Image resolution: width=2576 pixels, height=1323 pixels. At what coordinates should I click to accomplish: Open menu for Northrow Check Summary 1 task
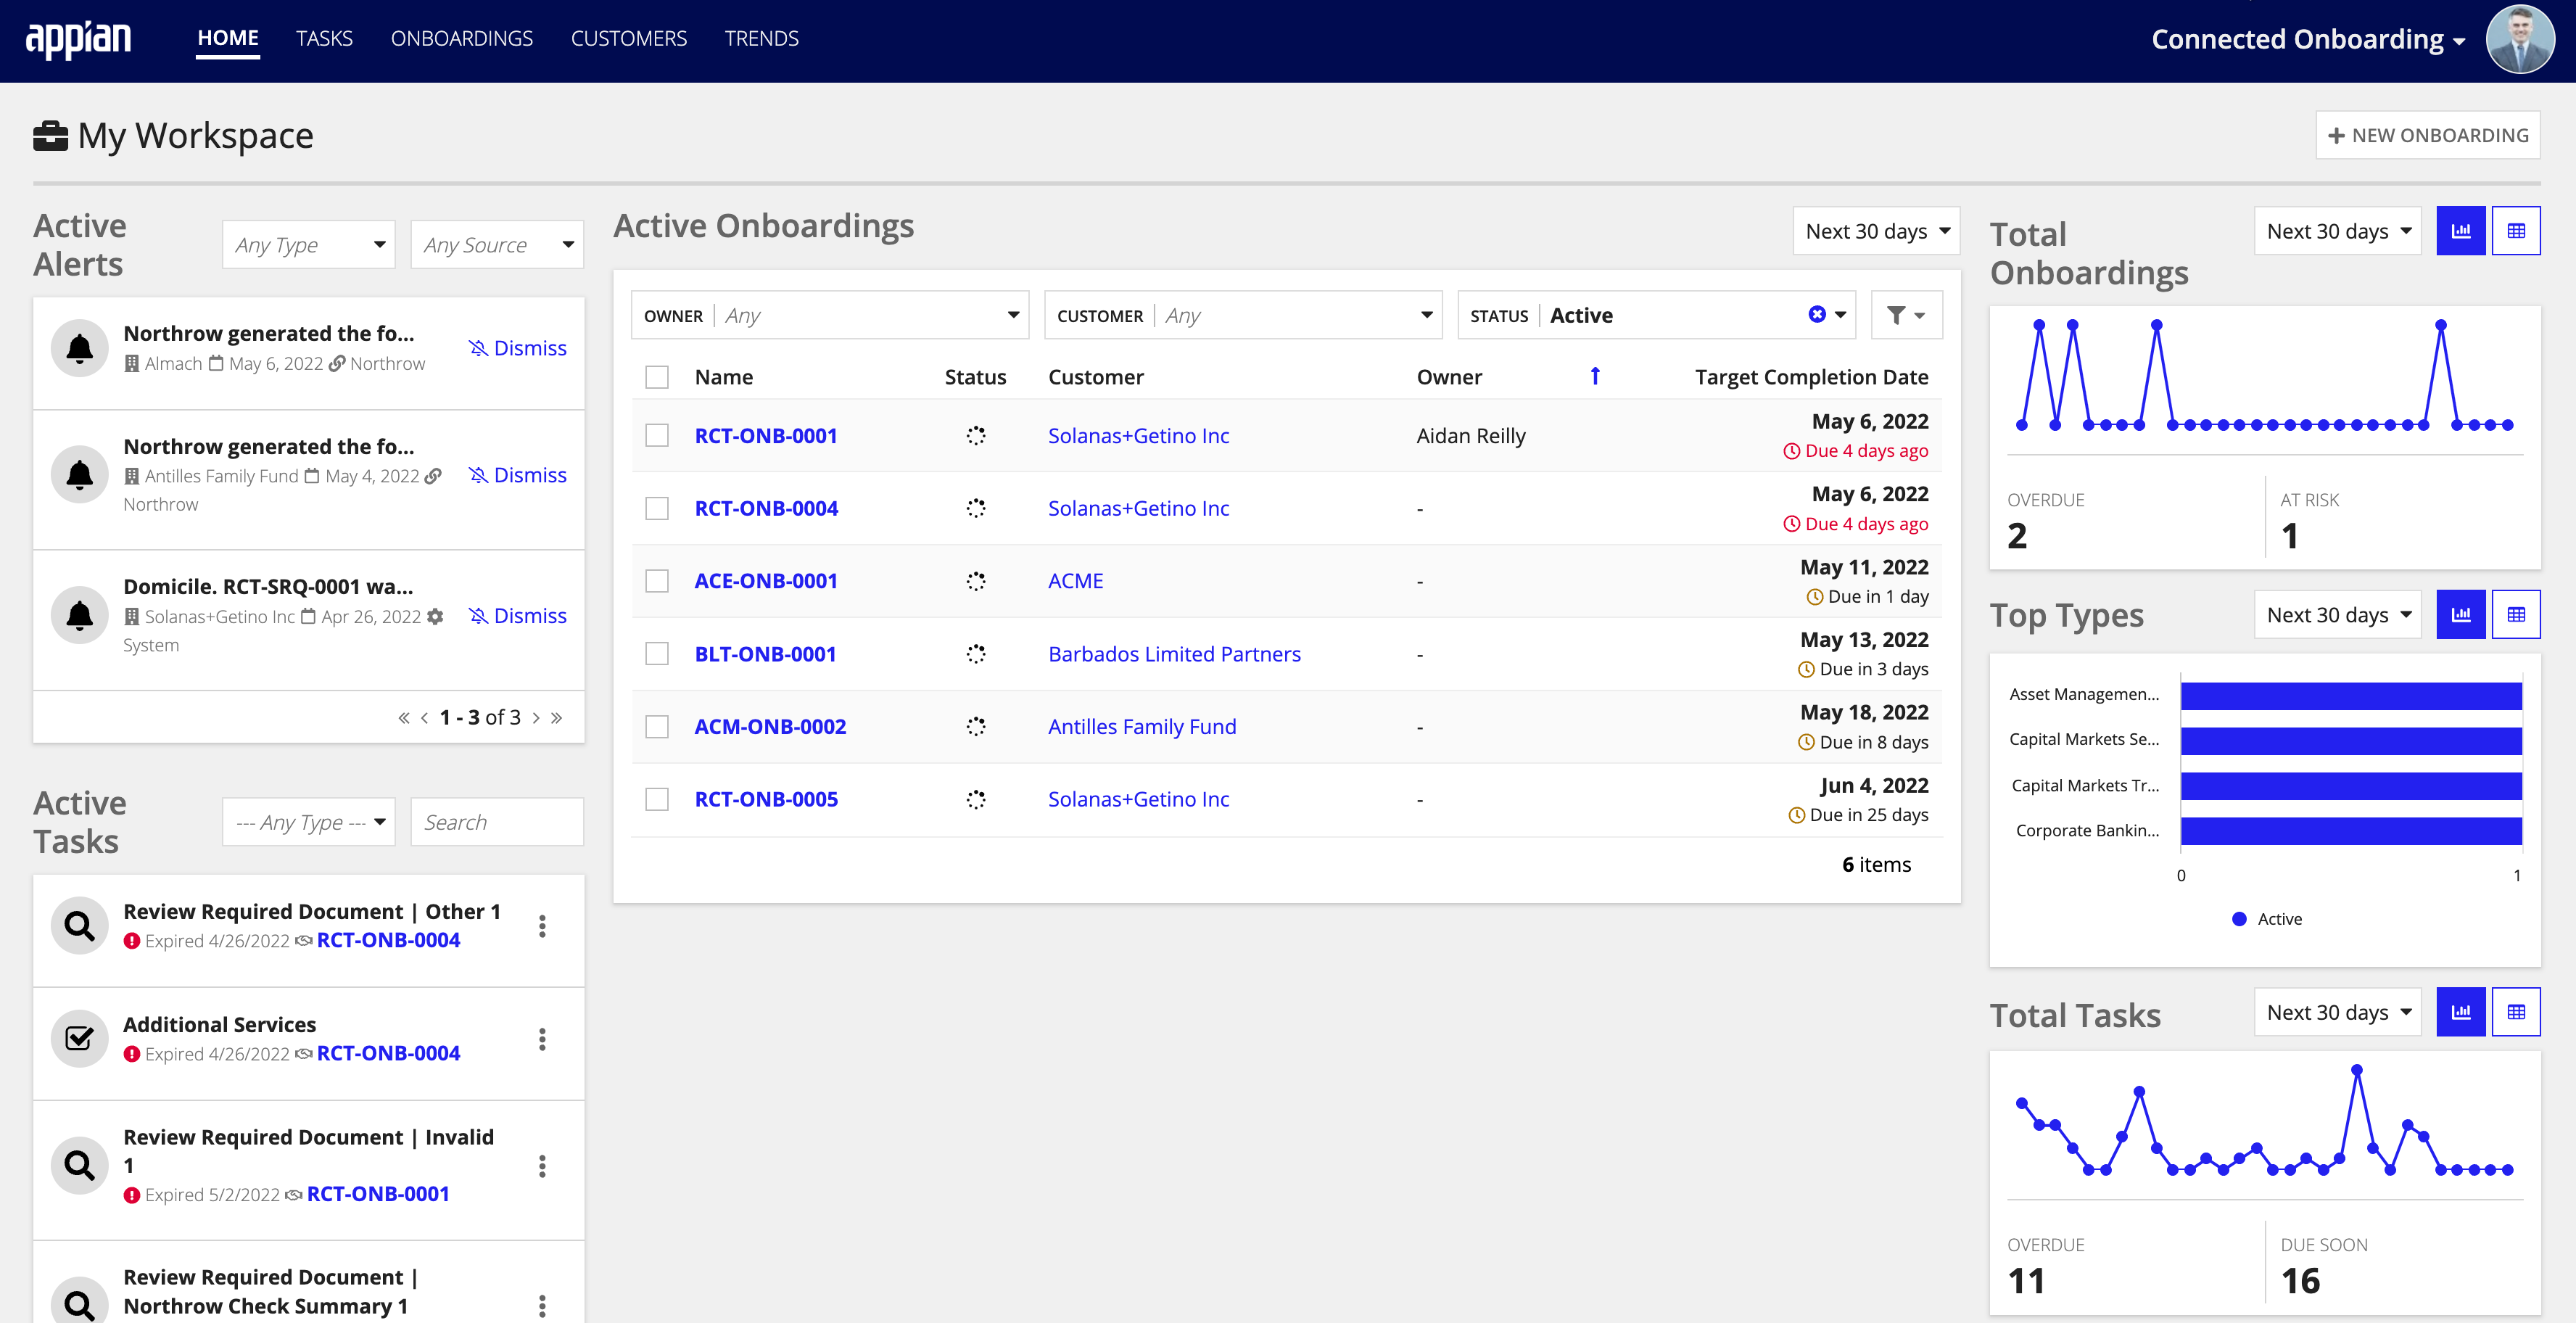[542, 1305]
